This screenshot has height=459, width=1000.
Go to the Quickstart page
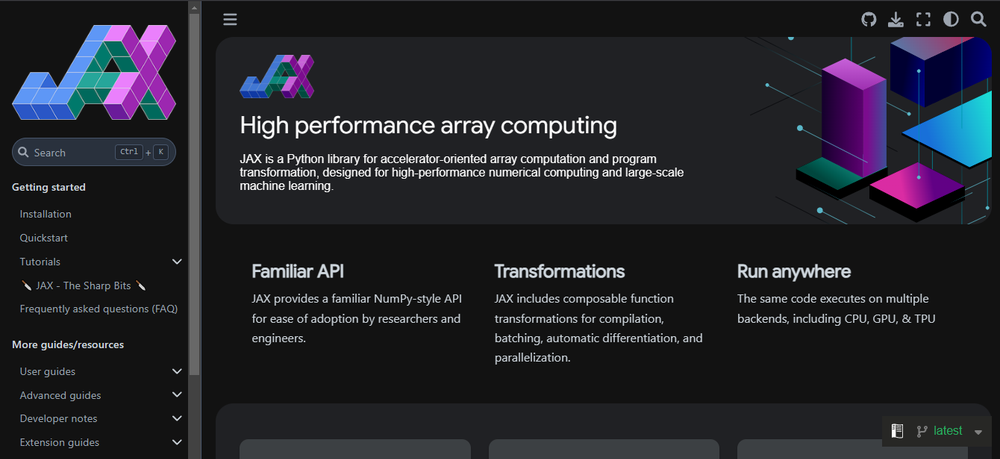43,238
